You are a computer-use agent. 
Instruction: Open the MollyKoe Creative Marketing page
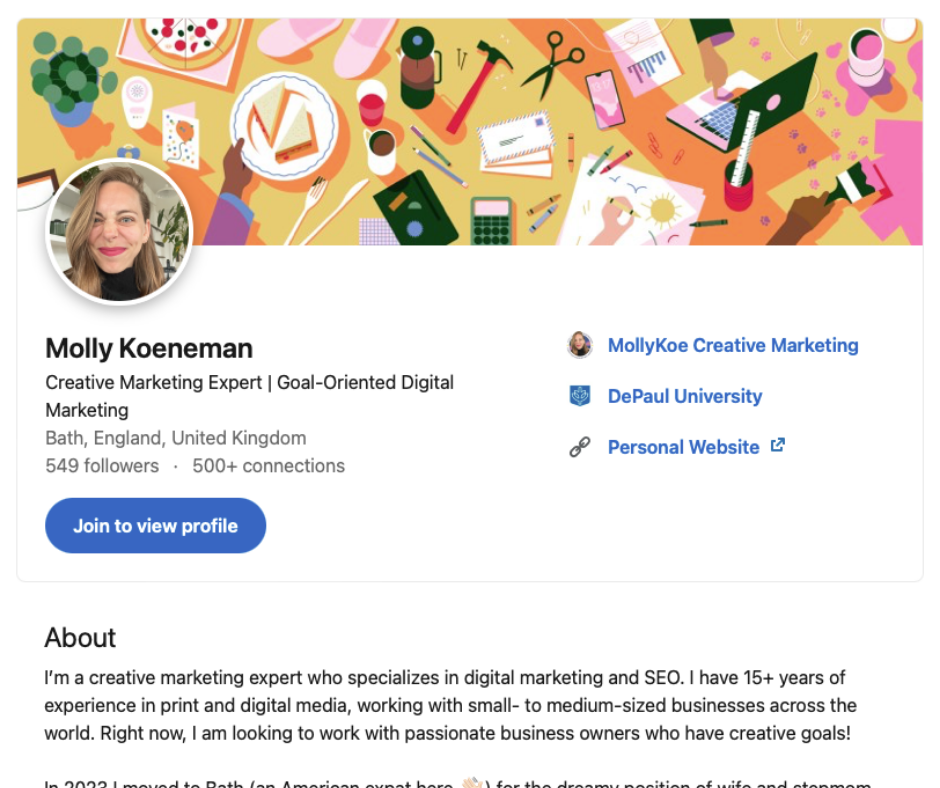coord(733,345)
